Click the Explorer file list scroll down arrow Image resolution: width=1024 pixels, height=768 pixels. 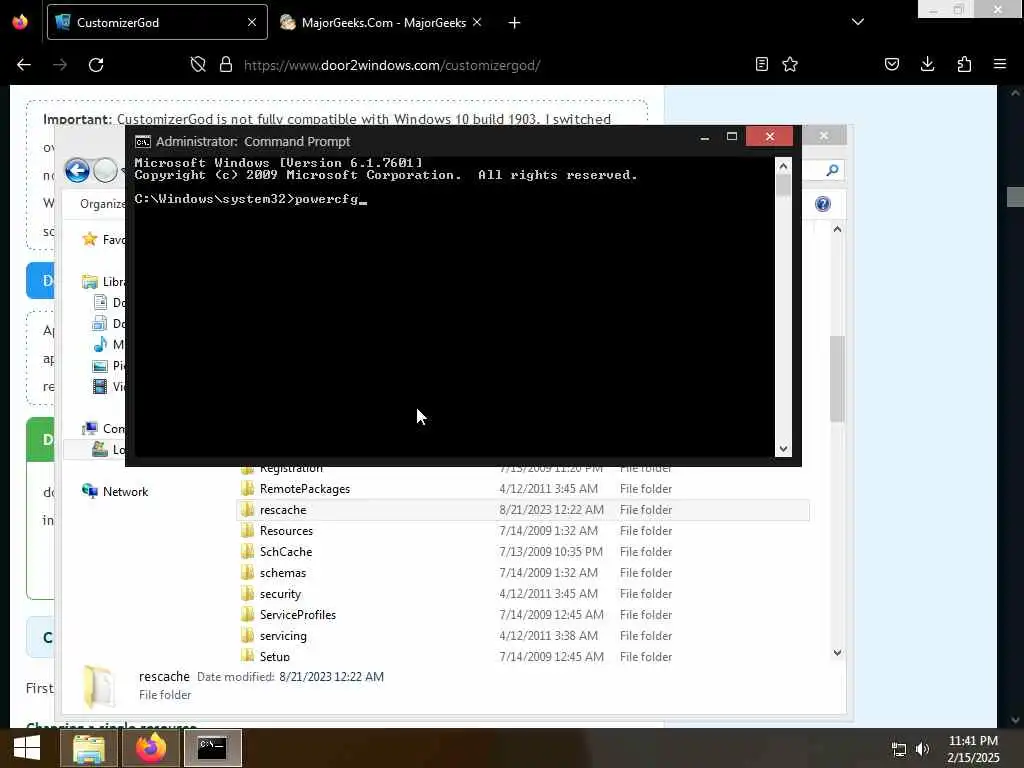coord(837,652)
